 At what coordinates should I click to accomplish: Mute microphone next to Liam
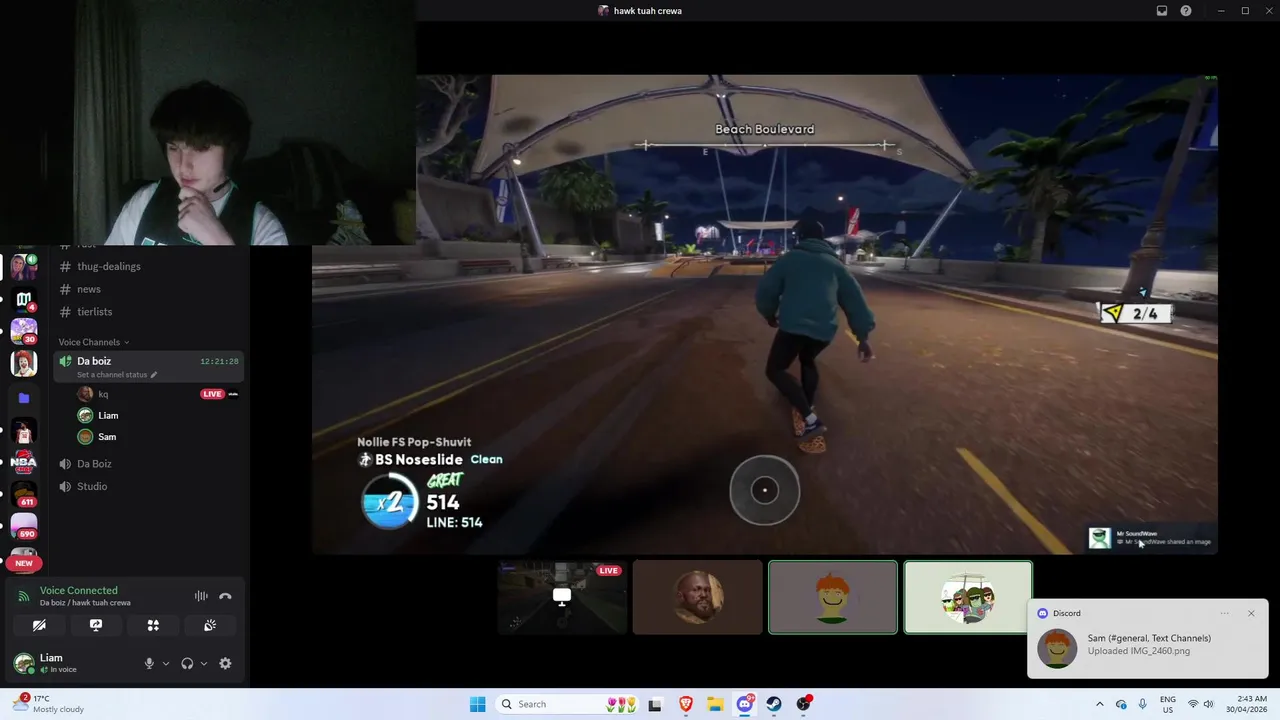tap(149, 663)
